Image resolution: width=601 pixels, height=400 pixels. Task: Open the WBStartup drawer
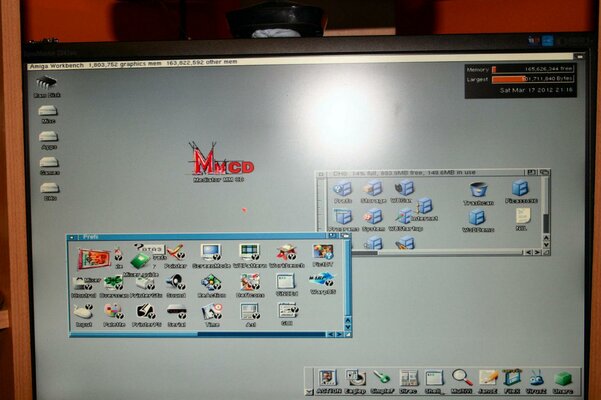[404, 217]
